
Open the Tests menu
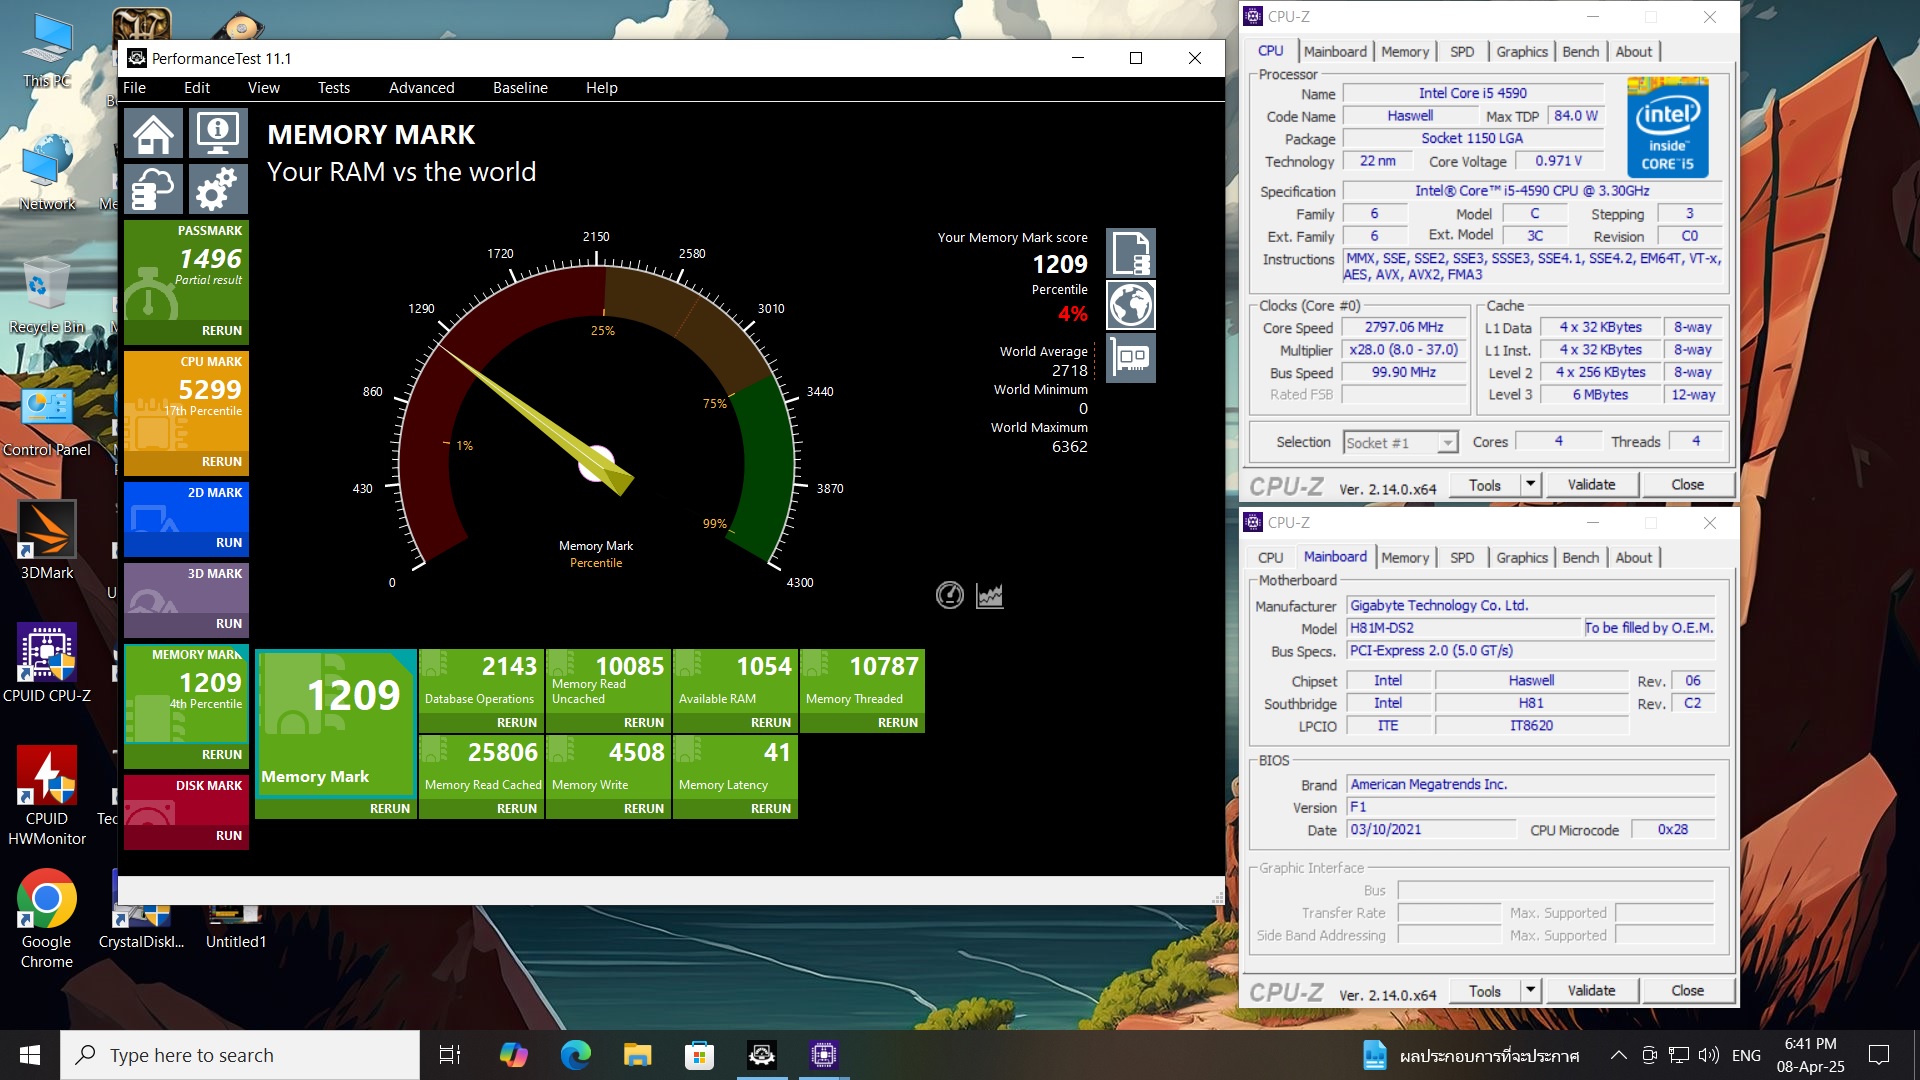pos(334,88)
